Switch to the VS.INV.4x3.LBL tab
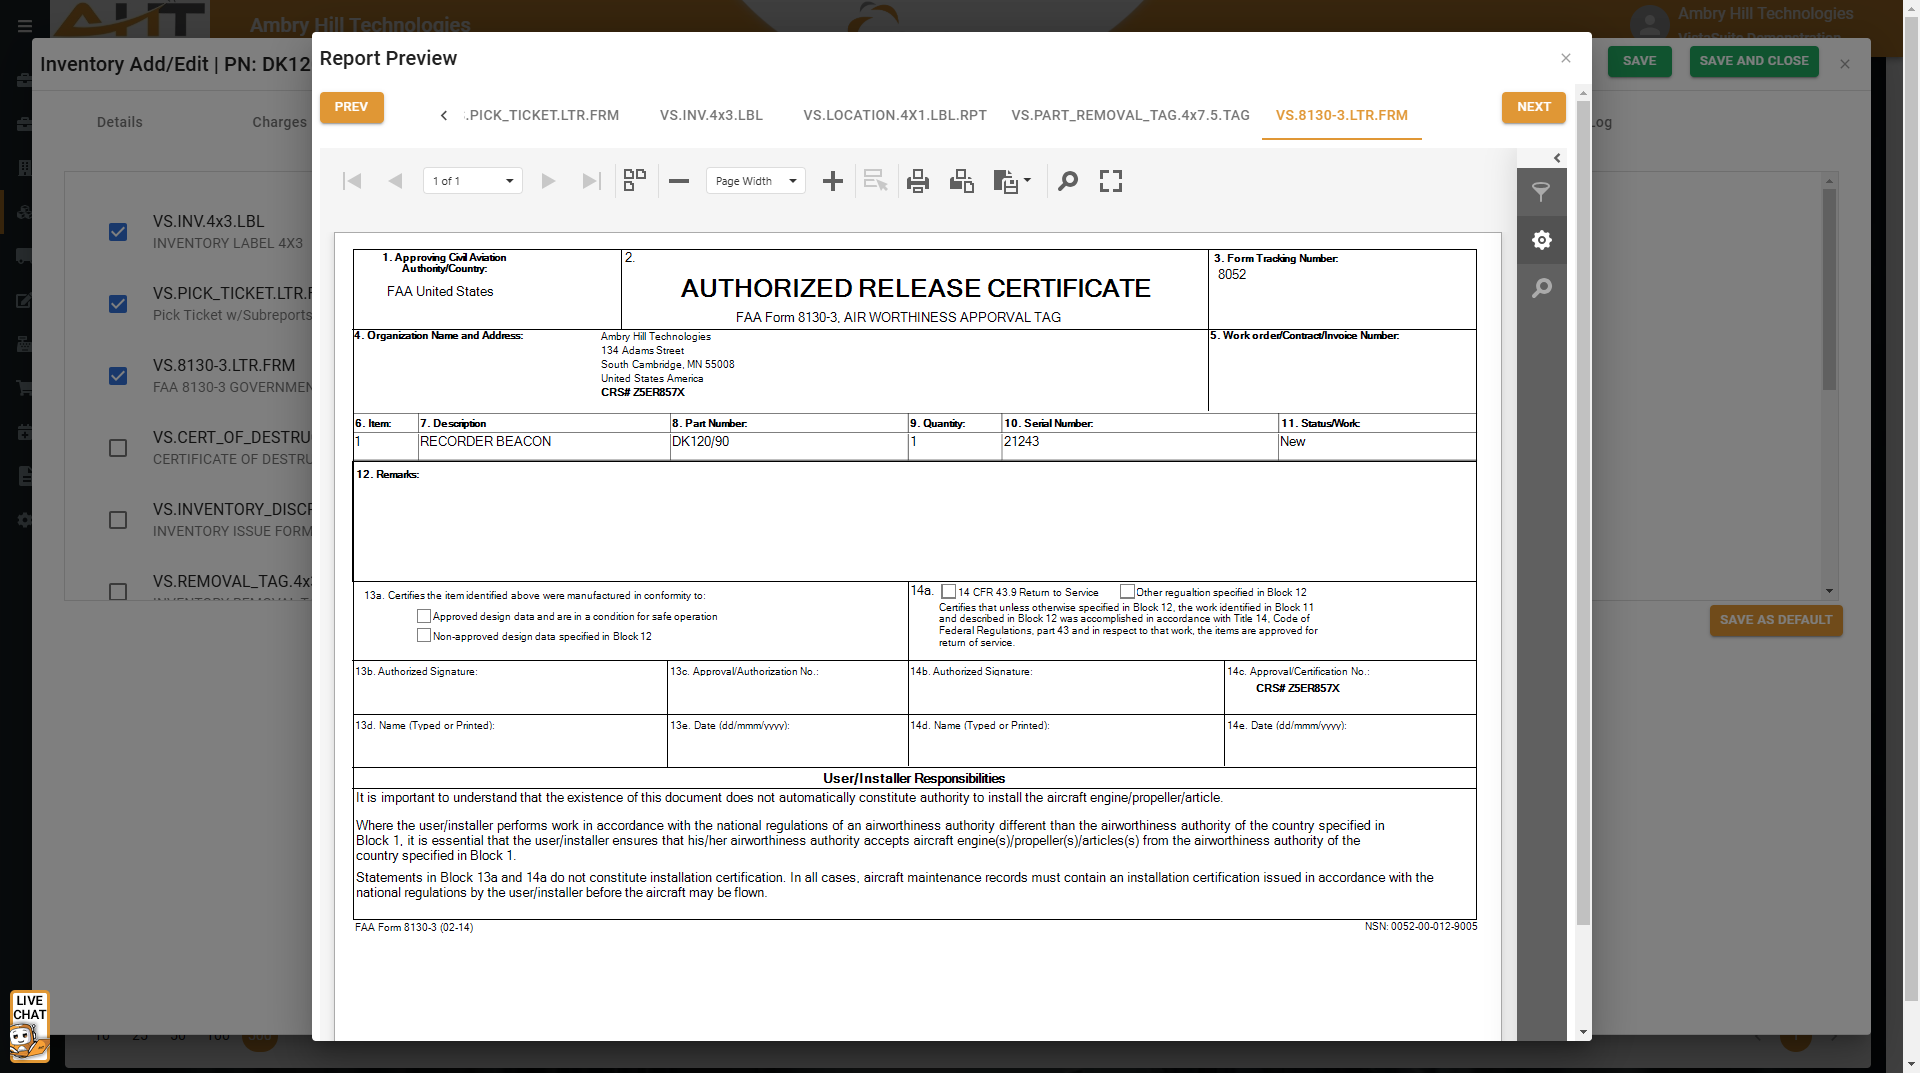Image resolution: width=1920 pixels, height=1073 pixels. click(711, 115)
